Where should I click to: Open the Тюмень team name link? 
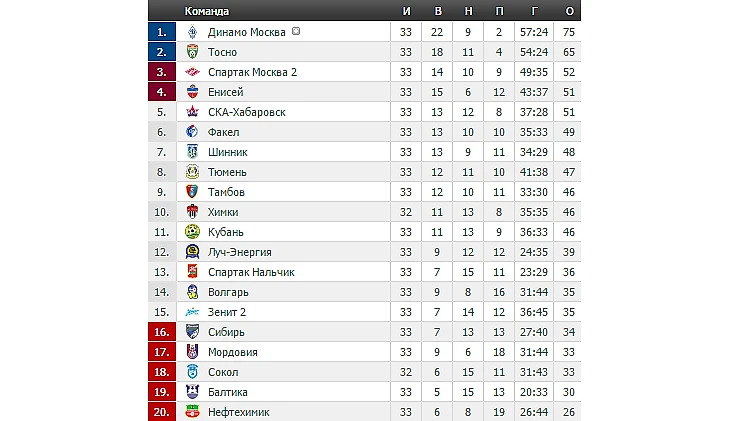pyautogui.click(x=226, y=172)
